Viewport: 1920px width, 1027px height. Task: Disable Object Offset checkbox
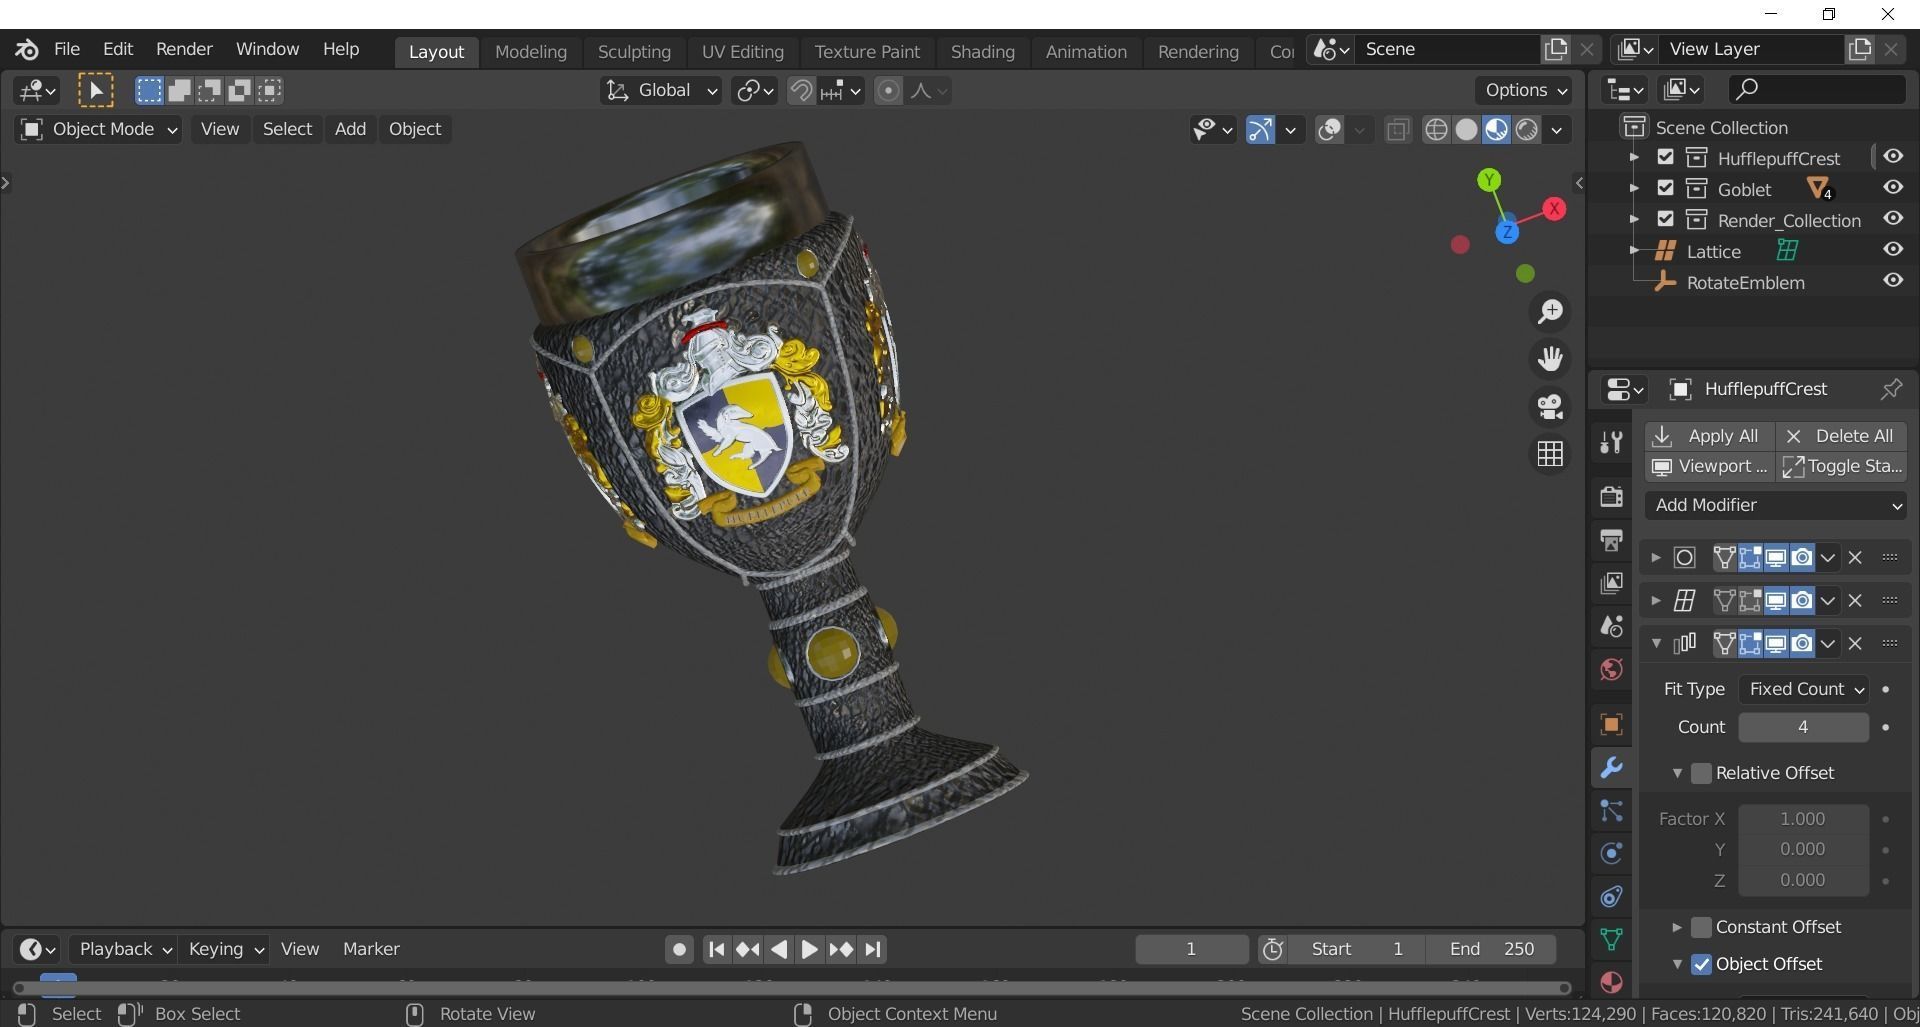1701,965
